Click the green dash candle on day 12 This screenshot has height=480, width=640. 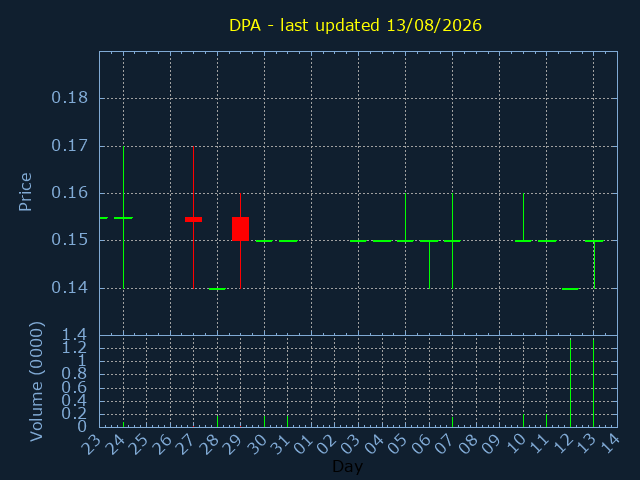[570, 289]
